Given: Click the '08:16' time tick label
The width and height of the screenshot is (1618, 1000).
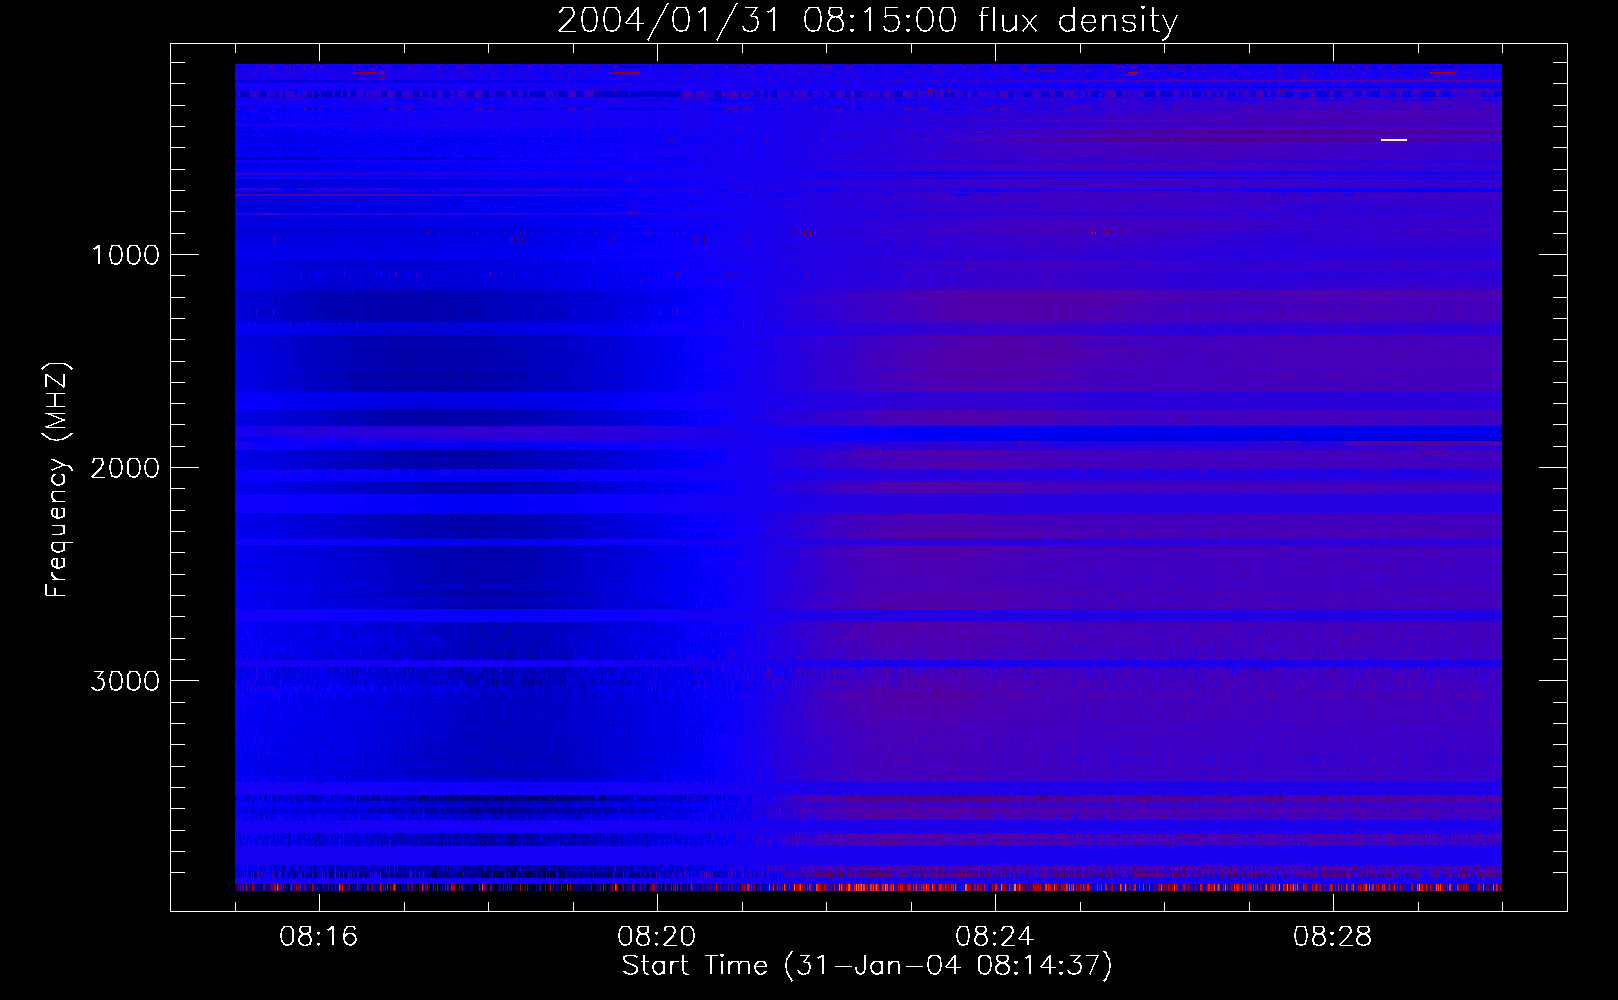Looking at the screenshot, I should point(318,937).
